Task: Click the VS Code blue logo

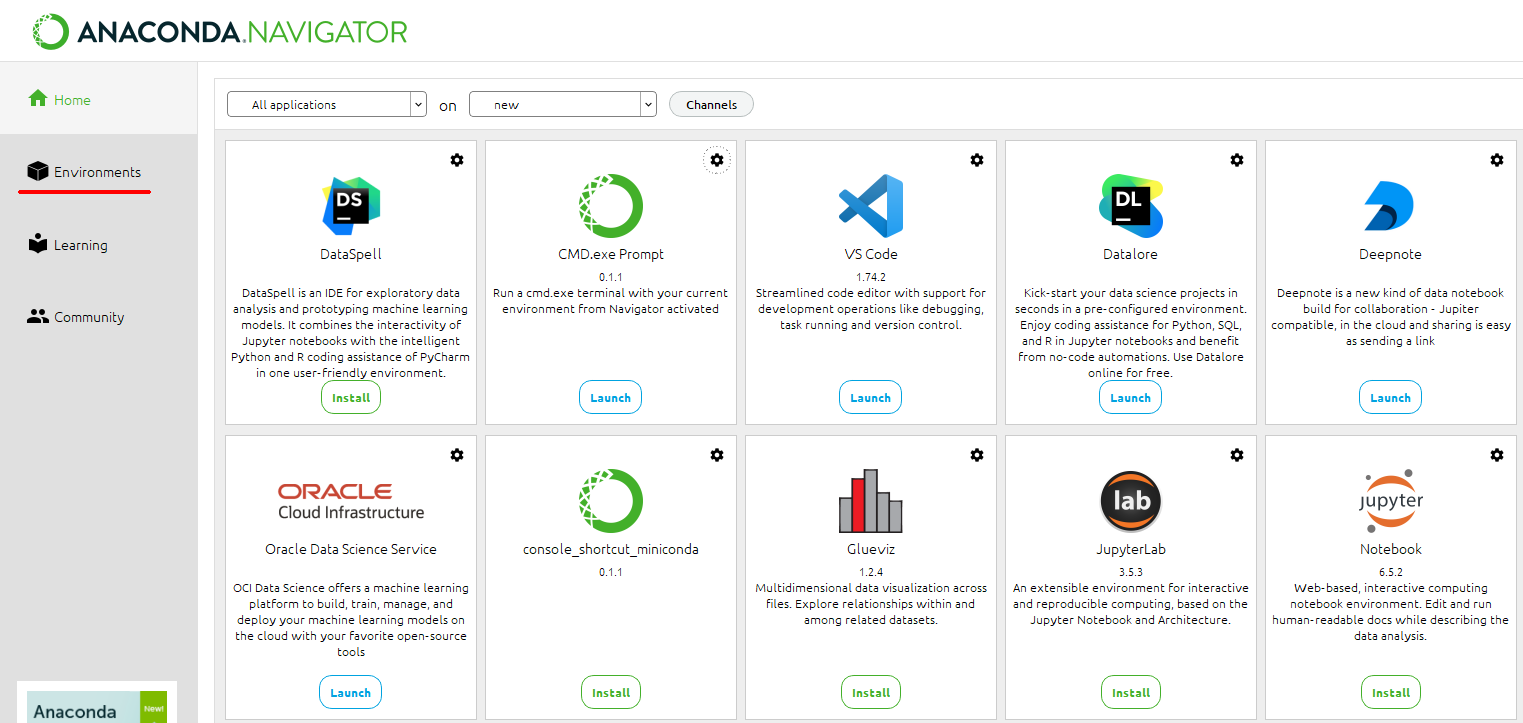Action: pos(870,205)
